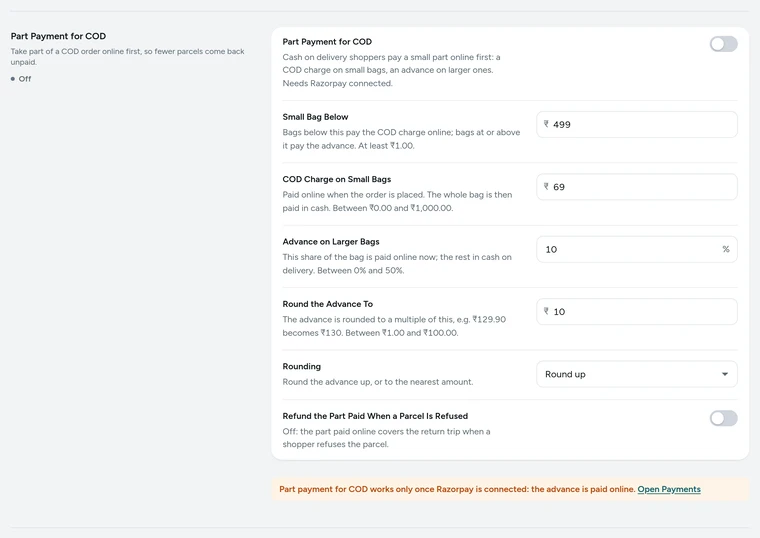Select the Advance on Larger Bags label

[x=331, y=241]
